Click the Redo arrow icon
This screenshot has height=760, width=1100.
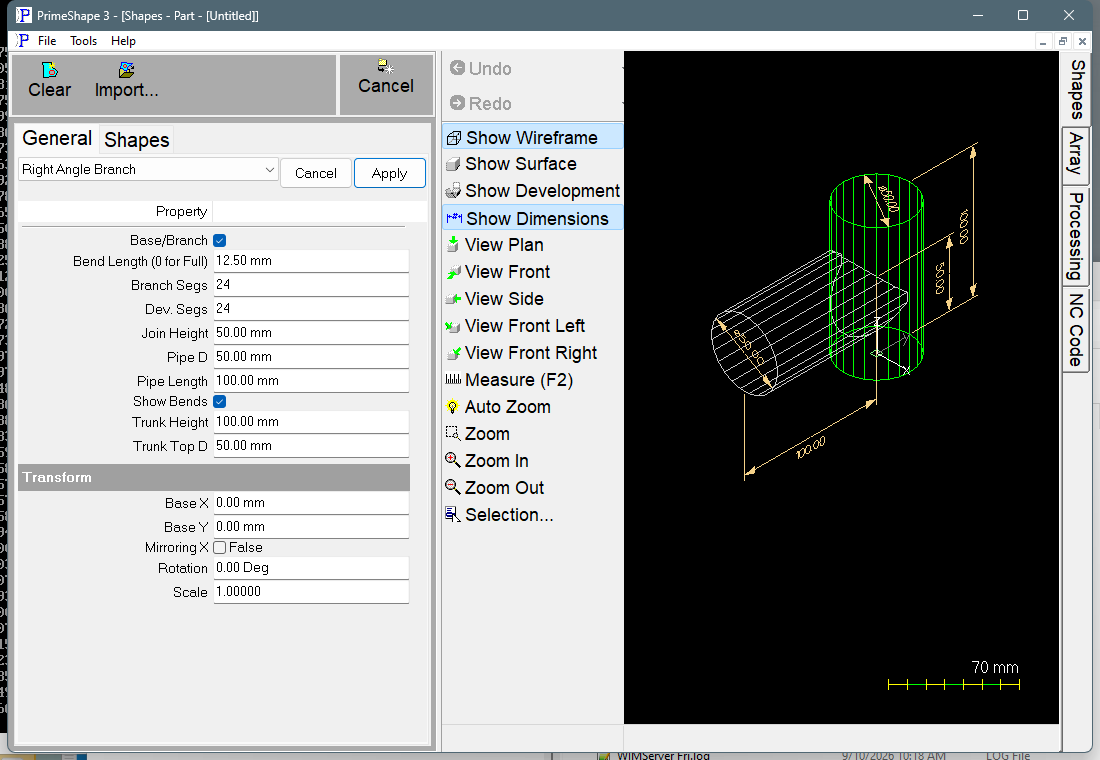[457, 103]
